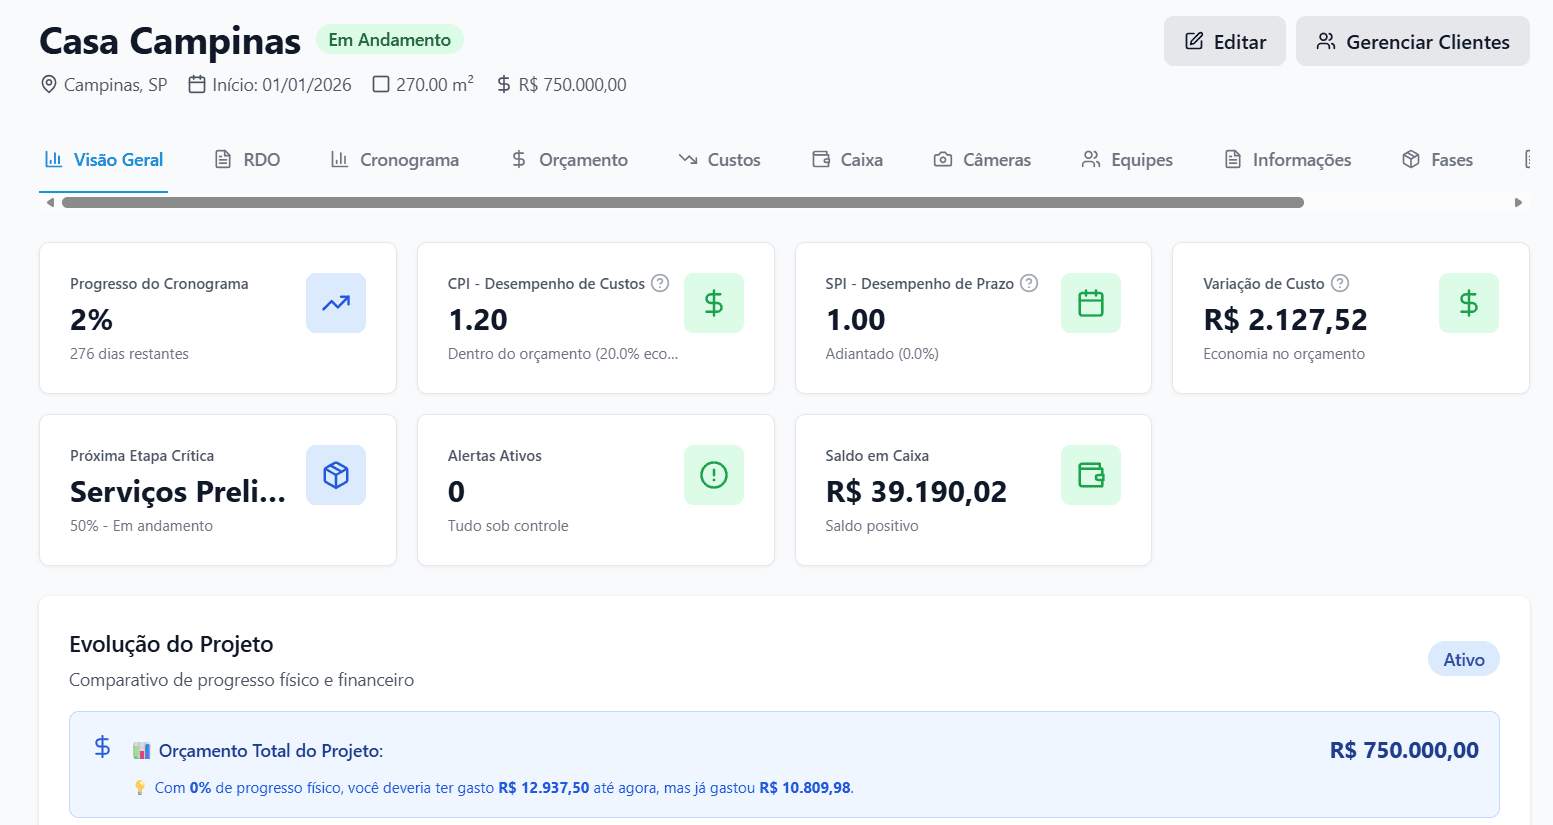Open Gerenciar Clientes

[1412, 42]
